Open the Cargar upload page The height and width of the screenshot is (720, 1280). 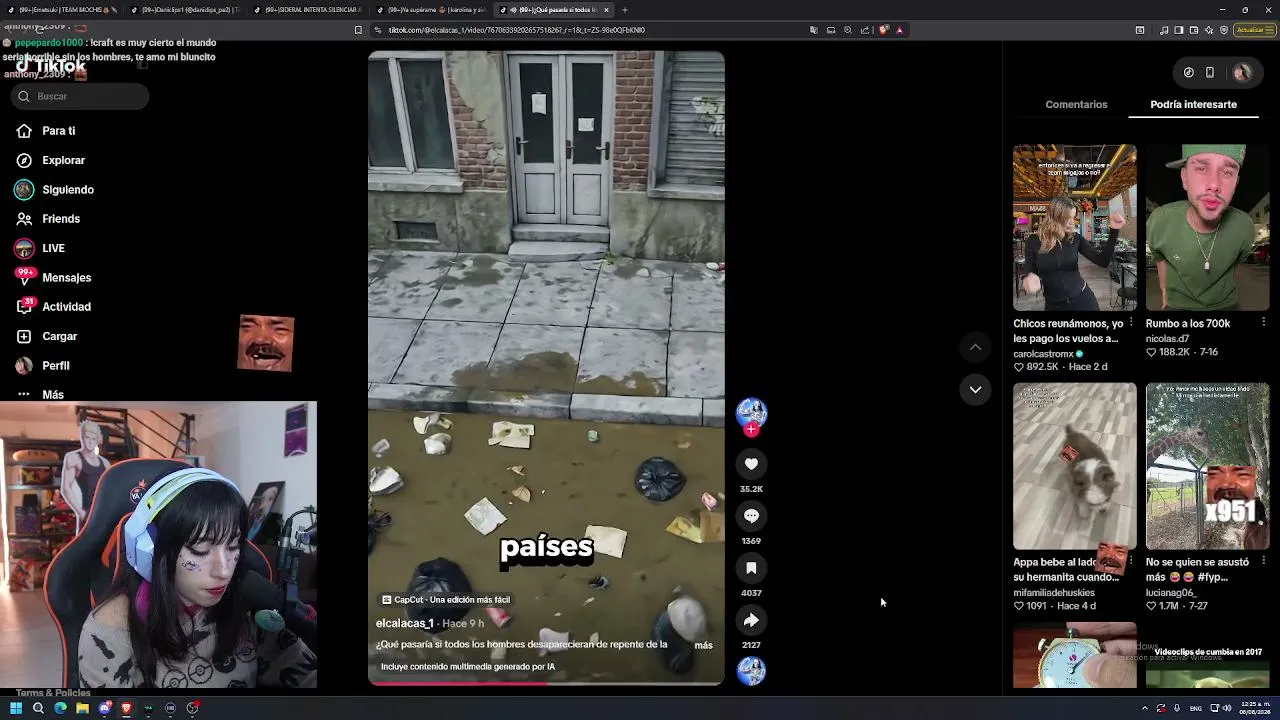(59, 336)
